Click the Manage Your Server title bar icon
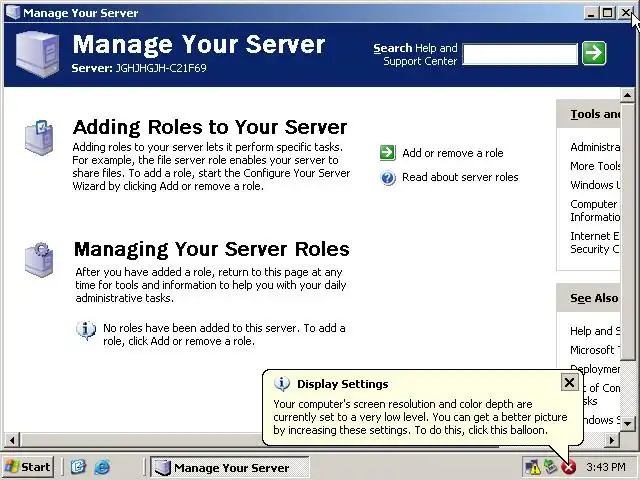 pyautogui.click(x=13, y=12)
